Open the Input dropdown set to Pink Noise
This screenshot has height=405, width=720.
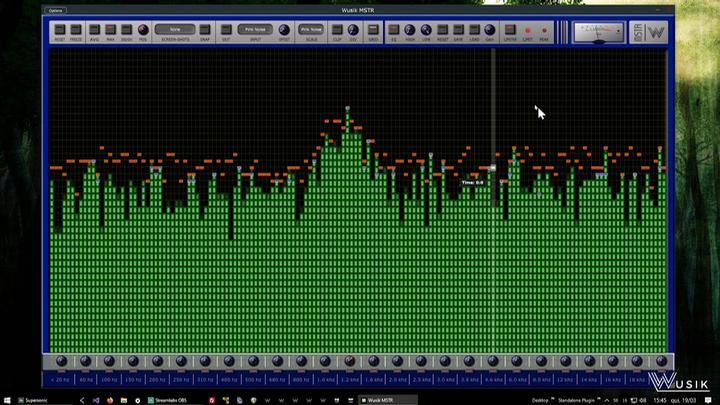[255, 29]
